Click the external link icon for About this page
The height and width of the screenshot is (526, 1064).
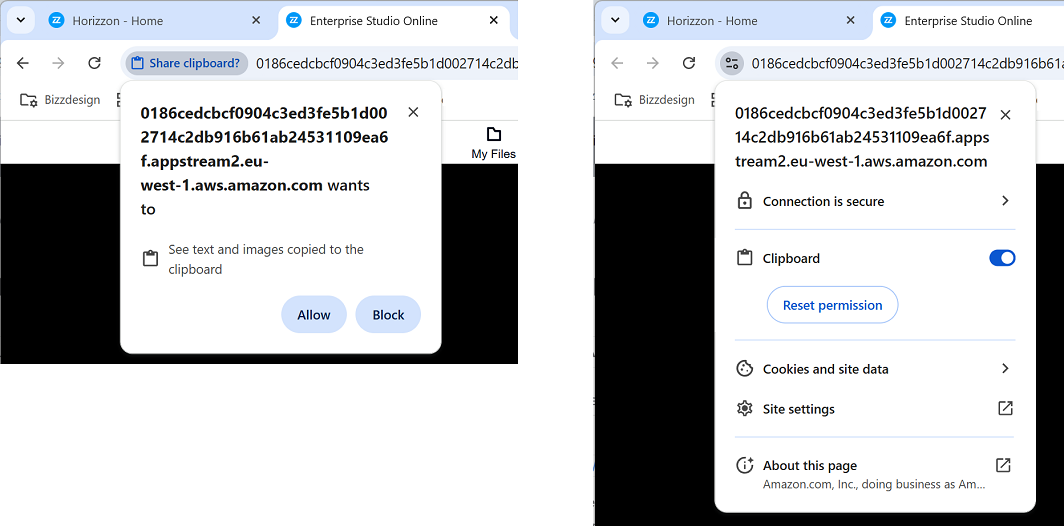click(1003, 465)
